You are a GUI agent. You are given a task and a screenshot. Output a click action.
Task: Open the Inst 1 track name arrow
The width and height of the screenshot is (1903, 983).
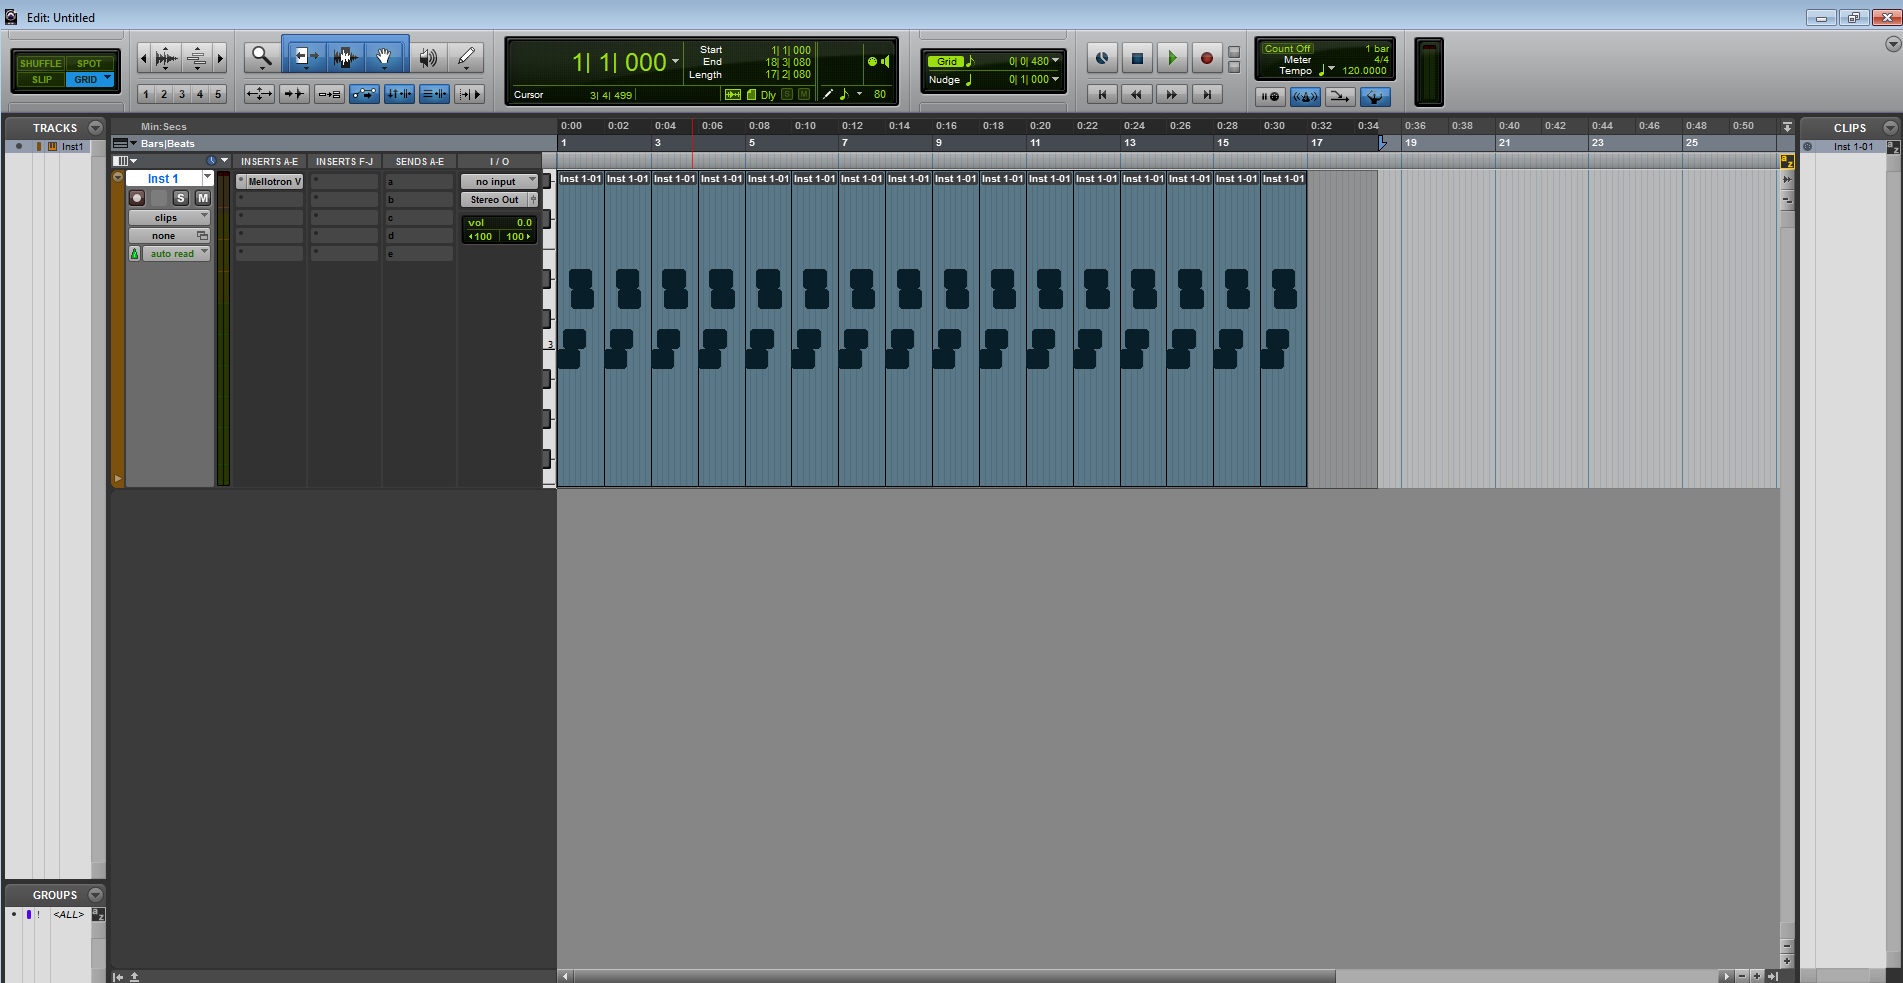[x=208, y=177]
